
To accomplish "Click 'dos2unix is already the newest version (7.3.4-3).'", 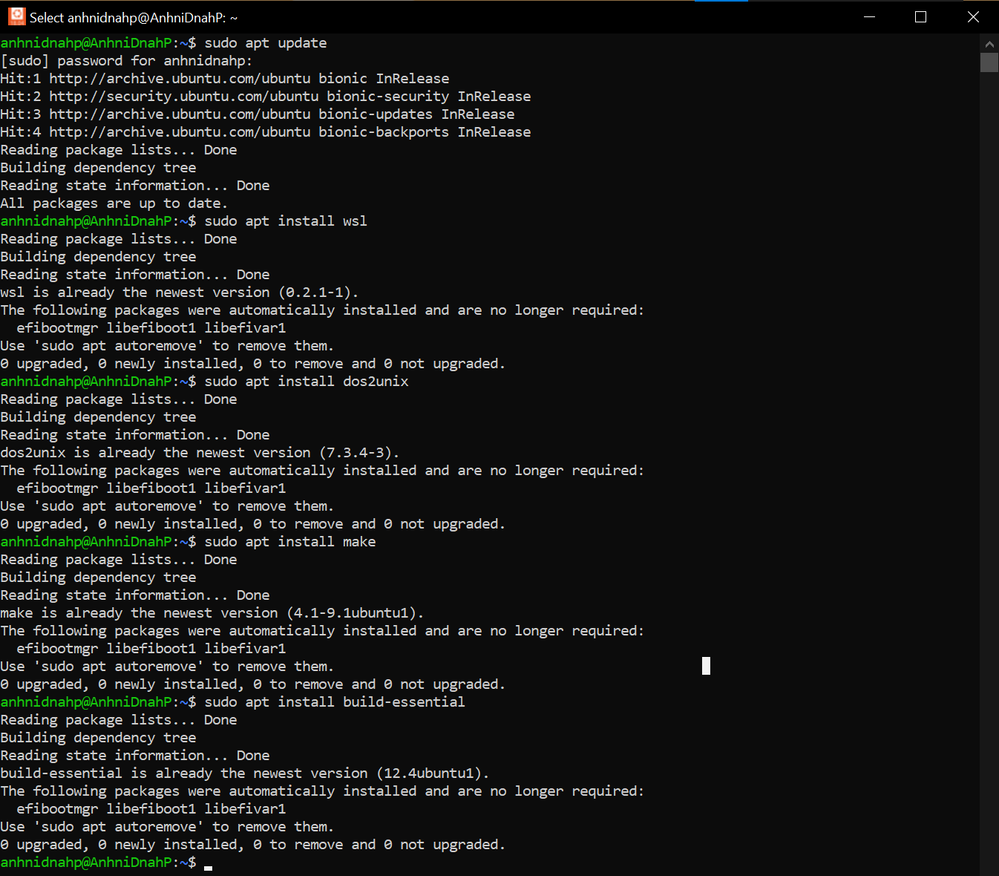I will click(199, 453).
